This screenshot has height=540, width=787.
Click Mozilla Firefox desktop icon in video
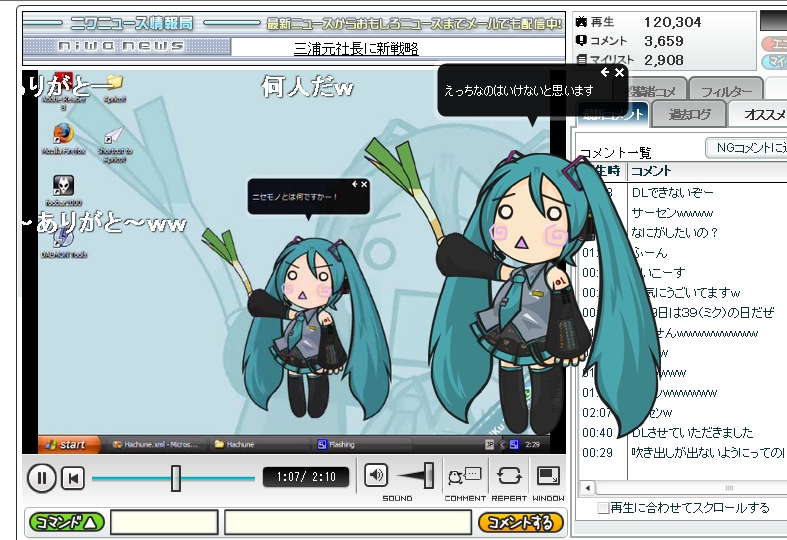(x=63, y=139)
